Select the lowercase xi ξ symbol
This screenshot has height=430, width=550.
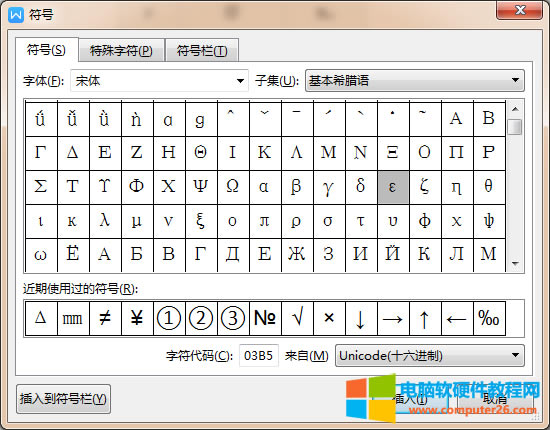pos(201,221)
